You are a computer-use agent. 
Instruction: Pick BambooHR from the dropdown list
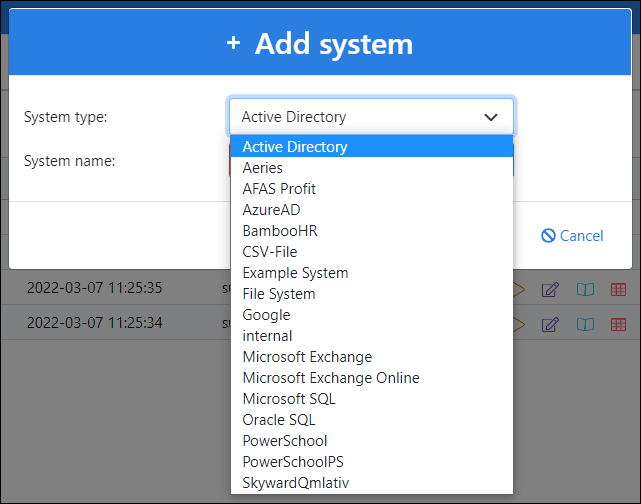coord(279,231)
